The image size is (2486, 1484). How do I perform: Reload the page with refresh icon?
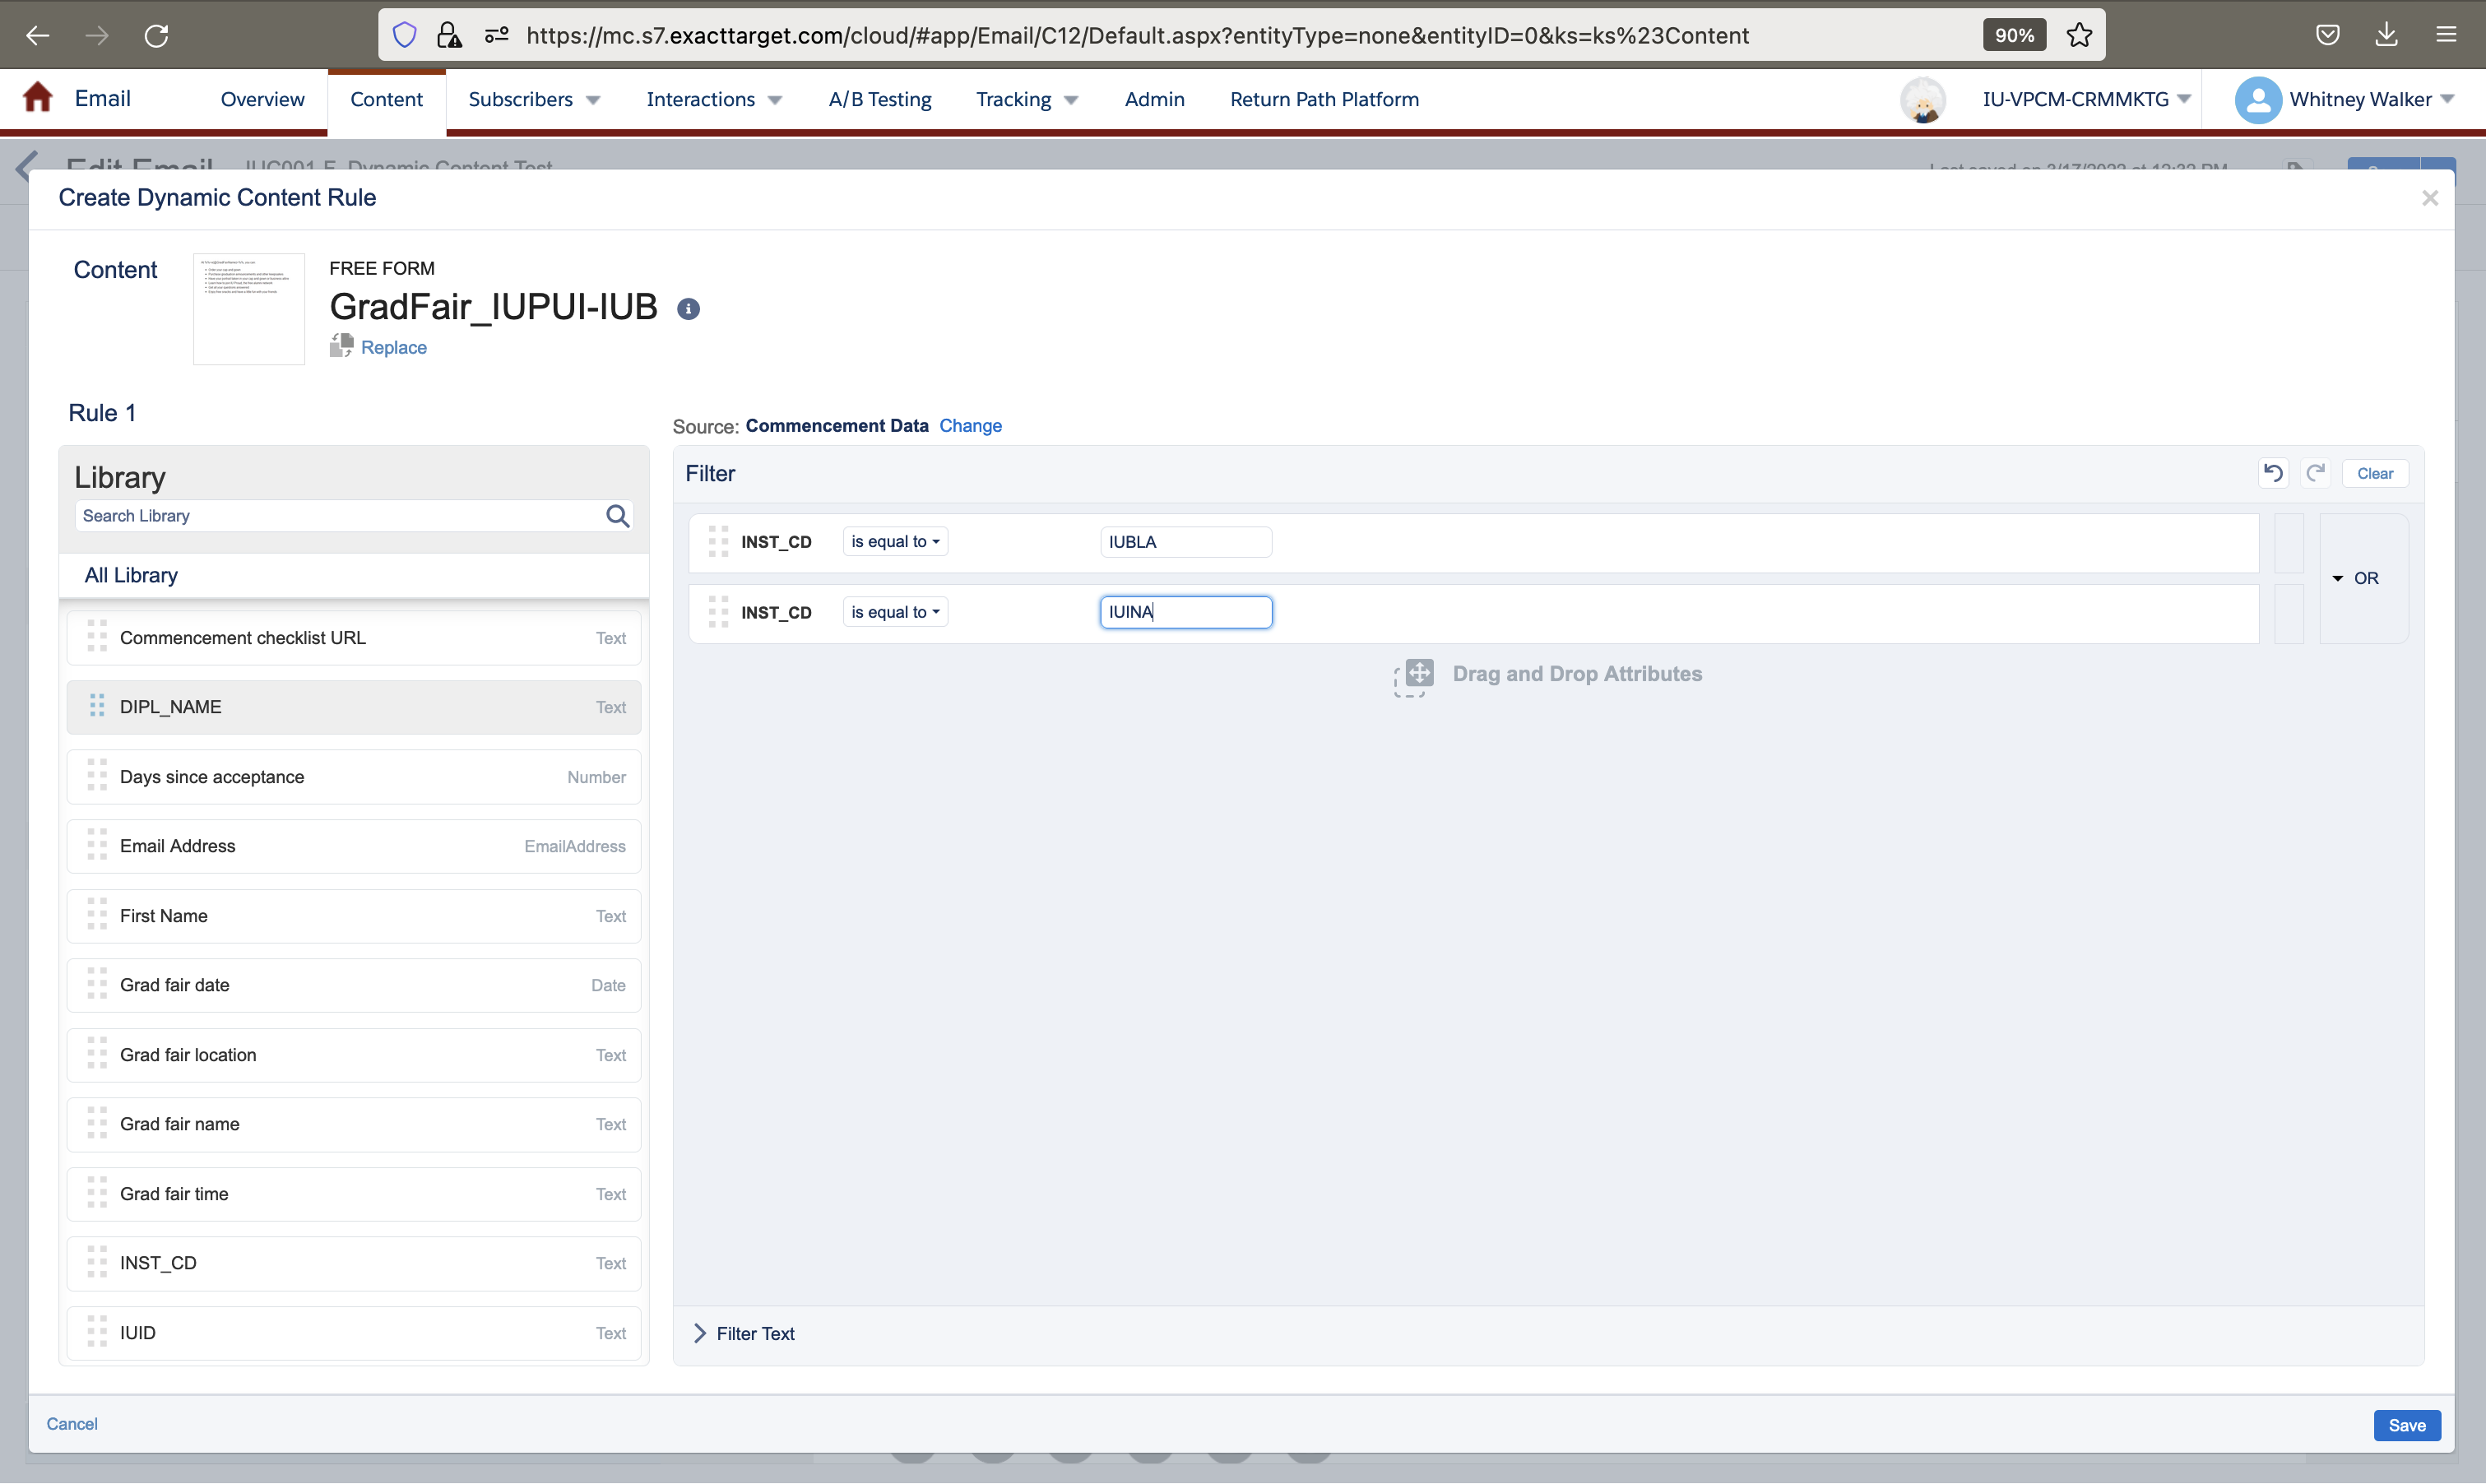click(157, 36)
